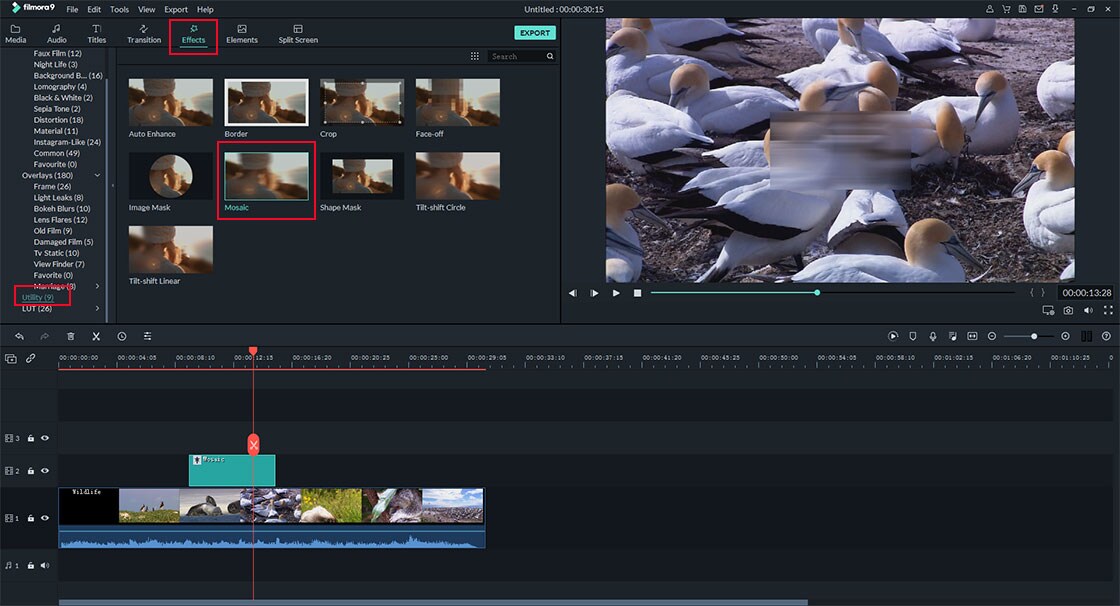Collapse the Overlays category chevron
This screenshot has height=606, width=1120.
(x=97, y=174)
